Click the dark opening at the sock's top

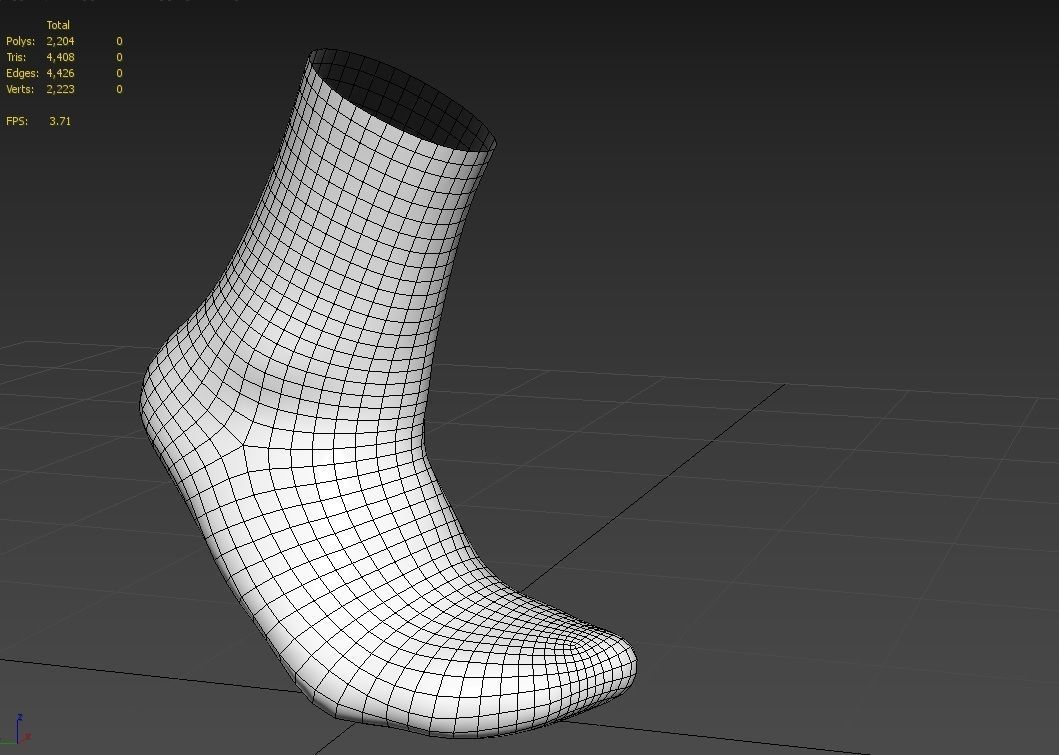click(x=404, y=101)
